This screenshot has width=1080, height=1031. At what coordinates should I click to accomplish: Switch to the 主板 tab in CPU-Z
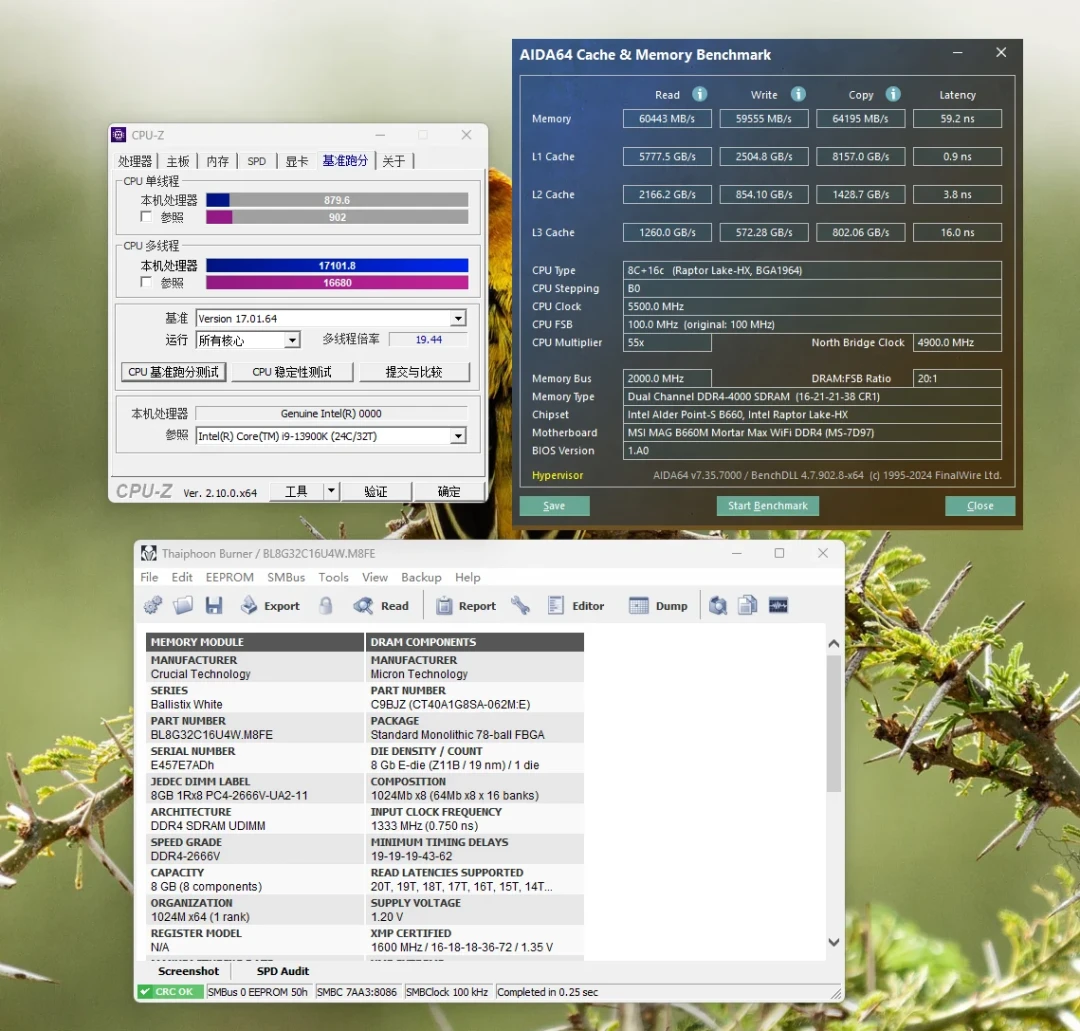tap(178, 161)
